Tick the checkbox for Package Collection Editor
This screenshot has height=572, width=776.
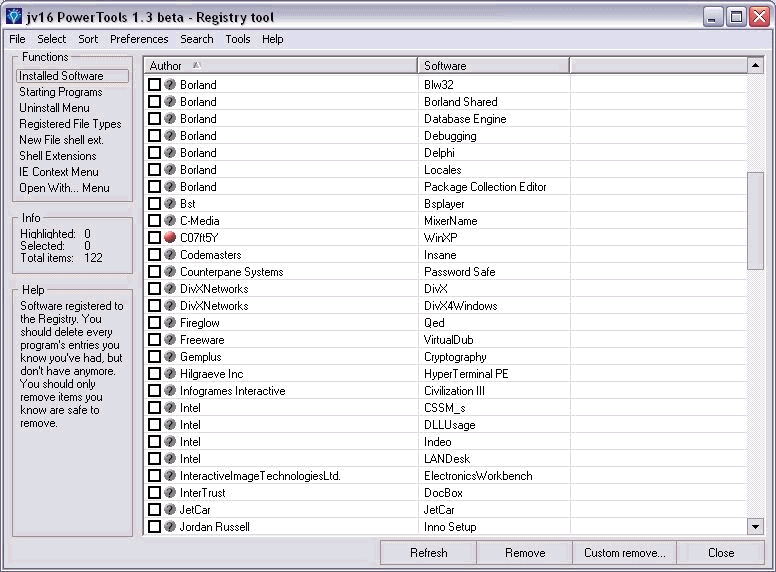(154, 187)
